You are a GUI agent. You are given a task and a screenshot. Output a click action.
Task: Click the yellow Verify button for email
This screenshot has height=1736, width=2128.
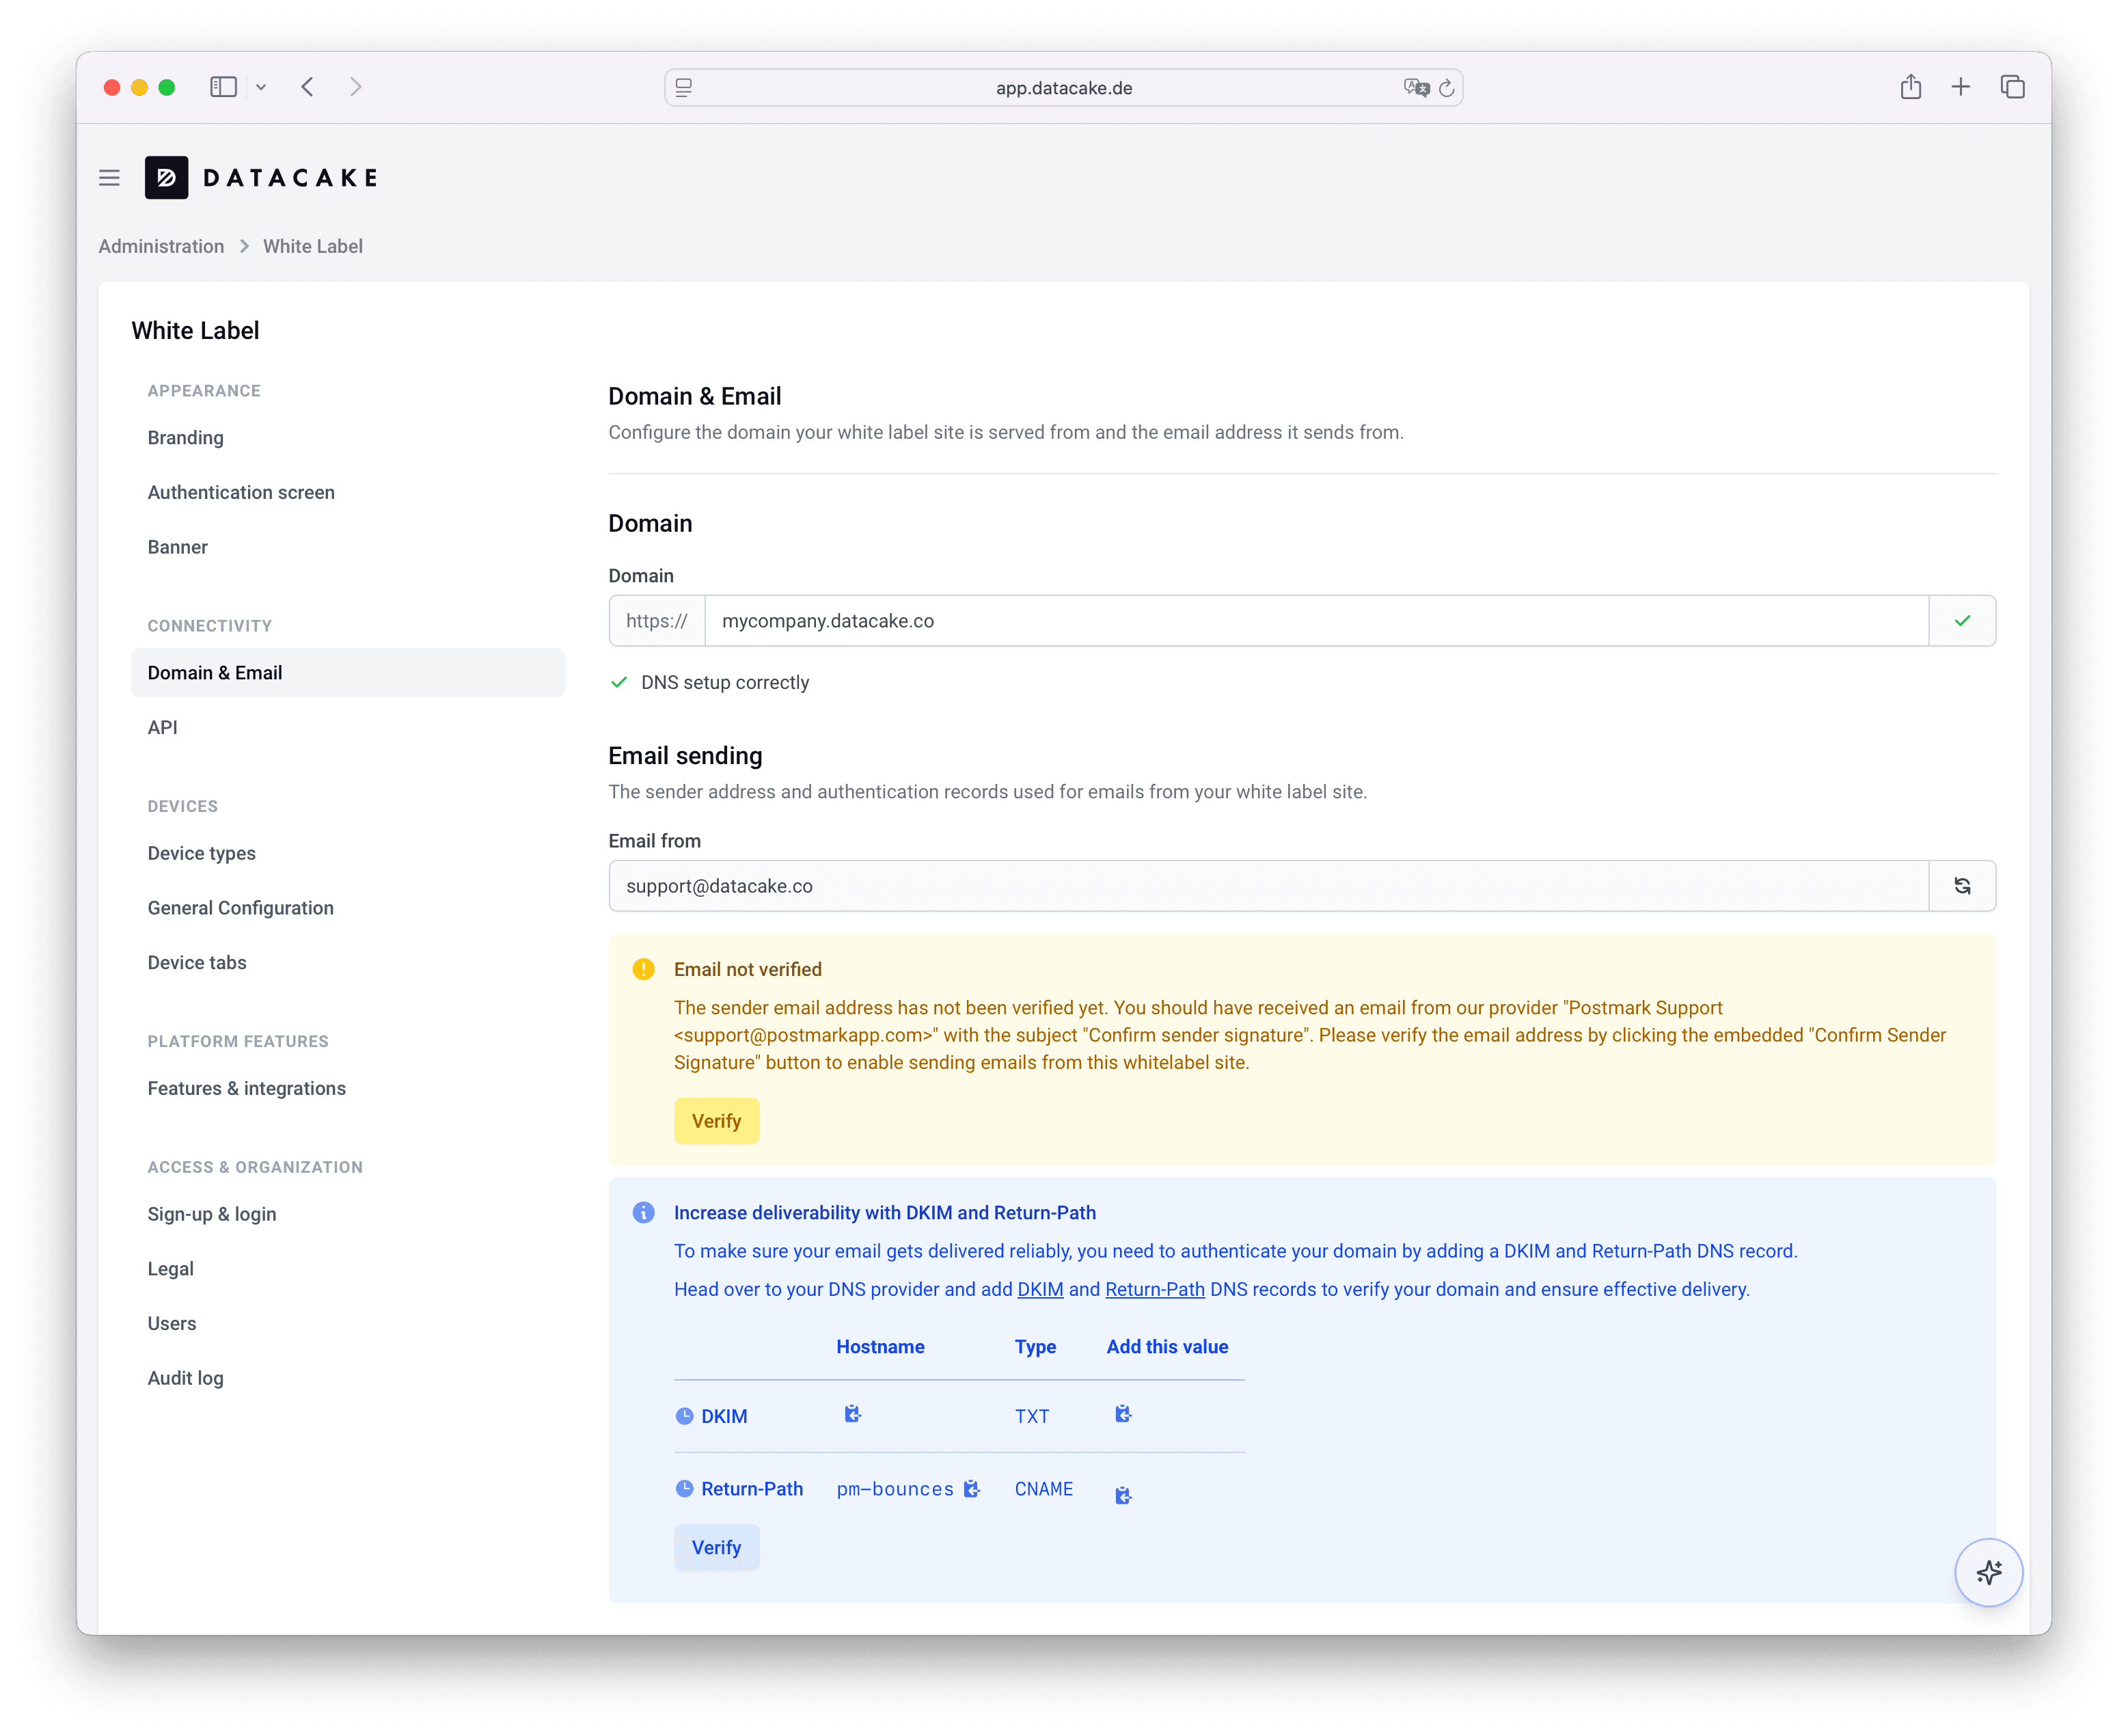coord(716,1121)
